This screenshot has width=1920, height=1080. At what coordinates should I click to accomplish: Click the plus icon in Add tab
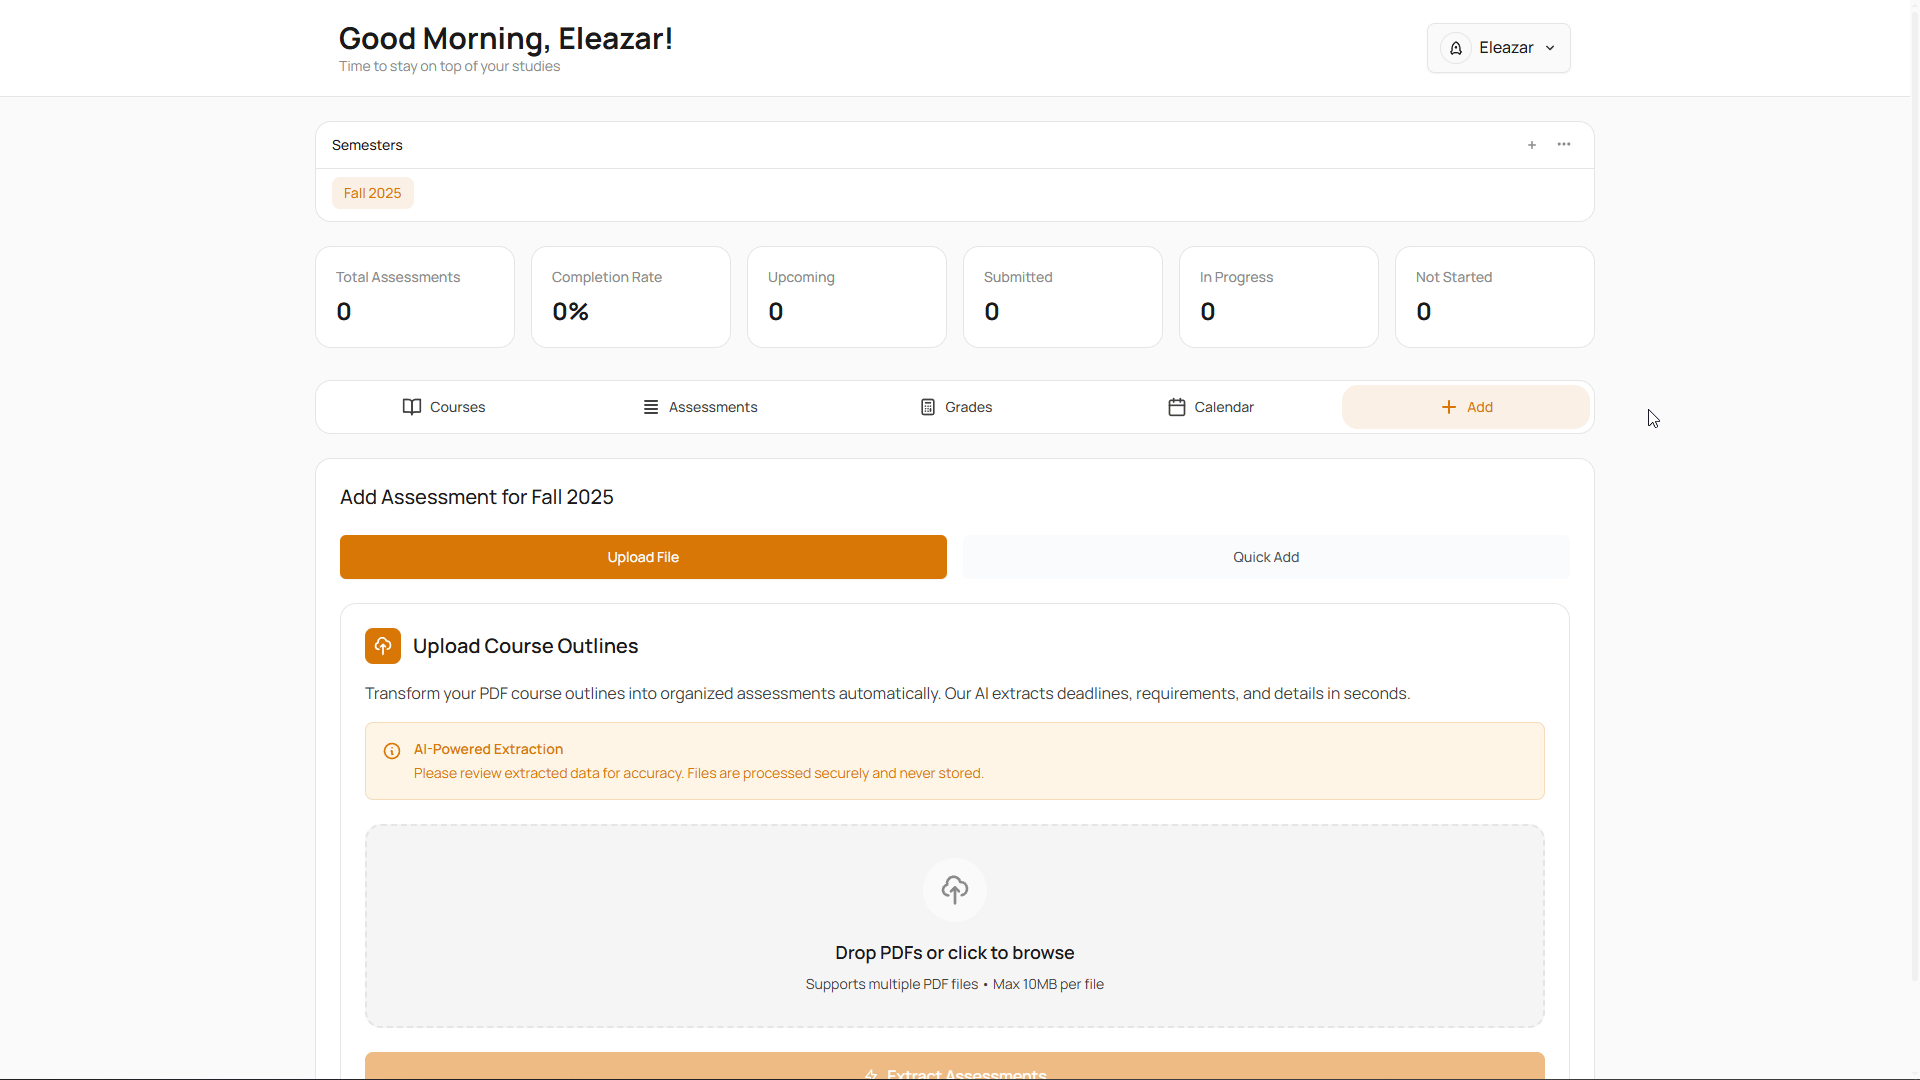[x=1449, y=407]
